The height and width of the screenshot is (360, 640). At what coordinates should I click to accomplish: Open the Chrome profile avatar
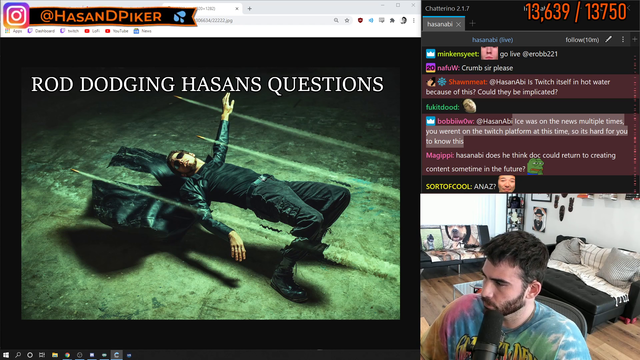403,20
